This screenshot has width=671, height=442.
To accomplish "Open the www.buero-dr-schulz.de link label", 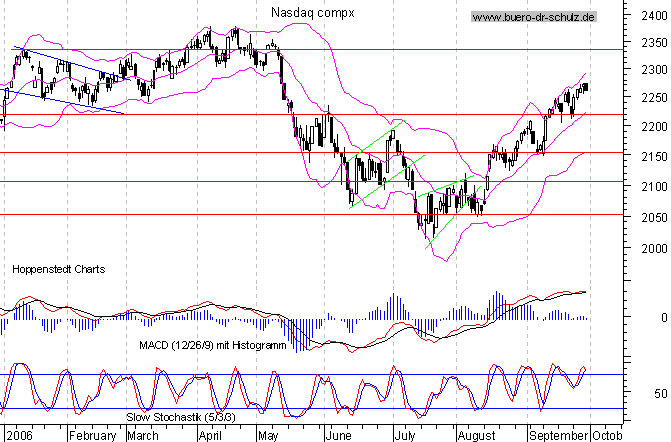I will [x=534, y=17].
